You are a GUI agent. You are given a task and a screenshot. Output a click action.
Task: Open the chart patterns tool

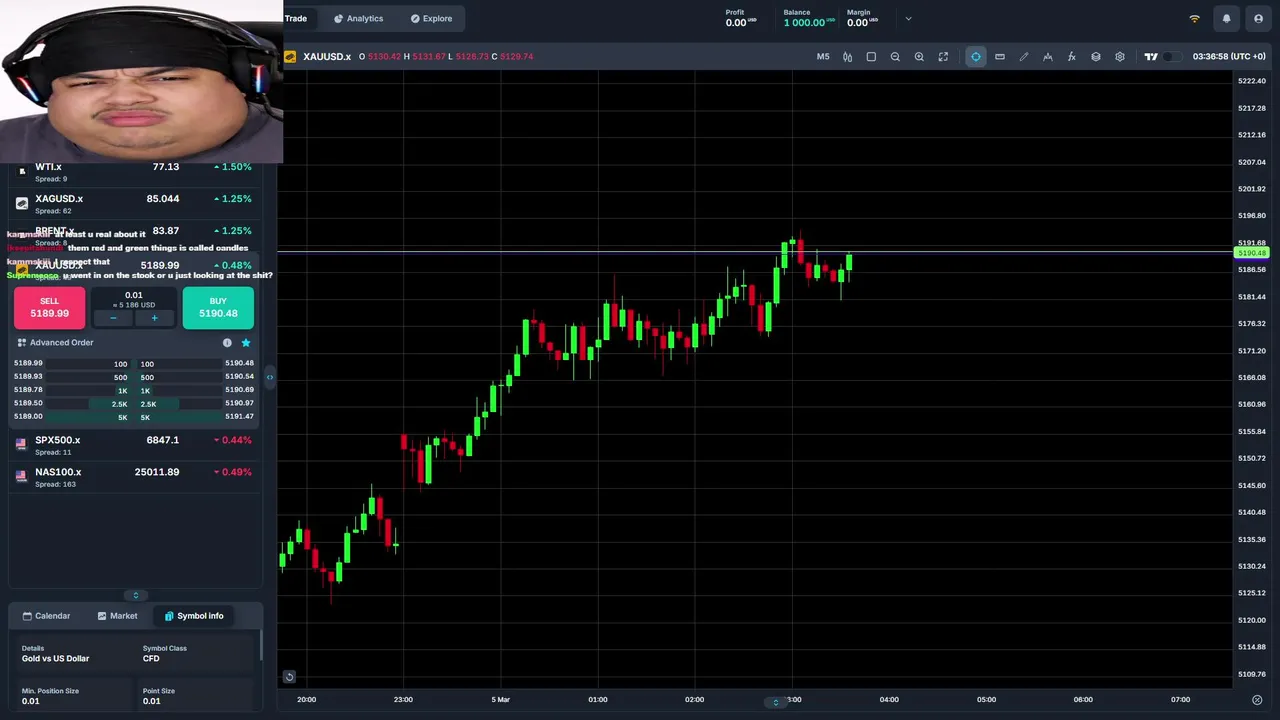pos(1048,57)
